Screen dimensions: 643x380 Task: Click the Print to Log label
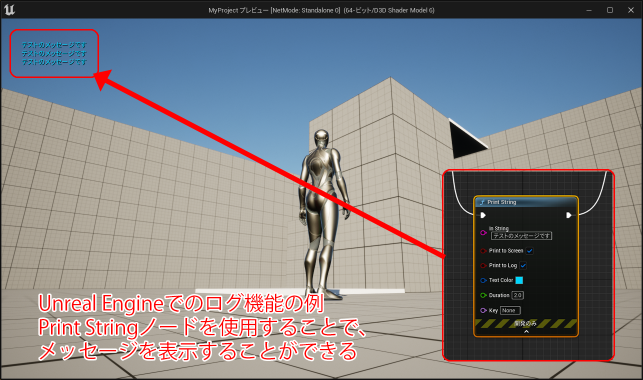[503, 265]
